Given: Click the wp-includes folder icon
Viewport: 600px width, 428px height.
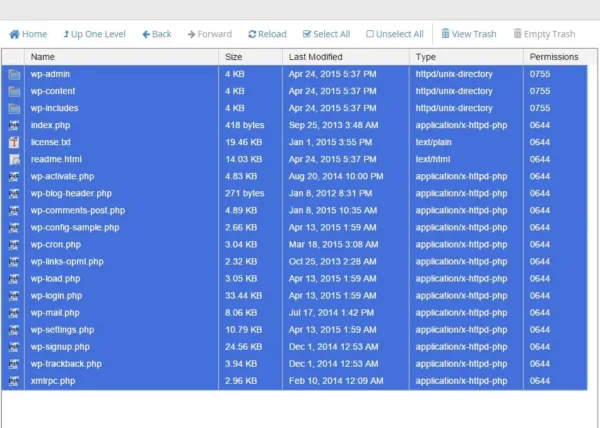Looking at the screenshot, I should (x=14, y=108).
